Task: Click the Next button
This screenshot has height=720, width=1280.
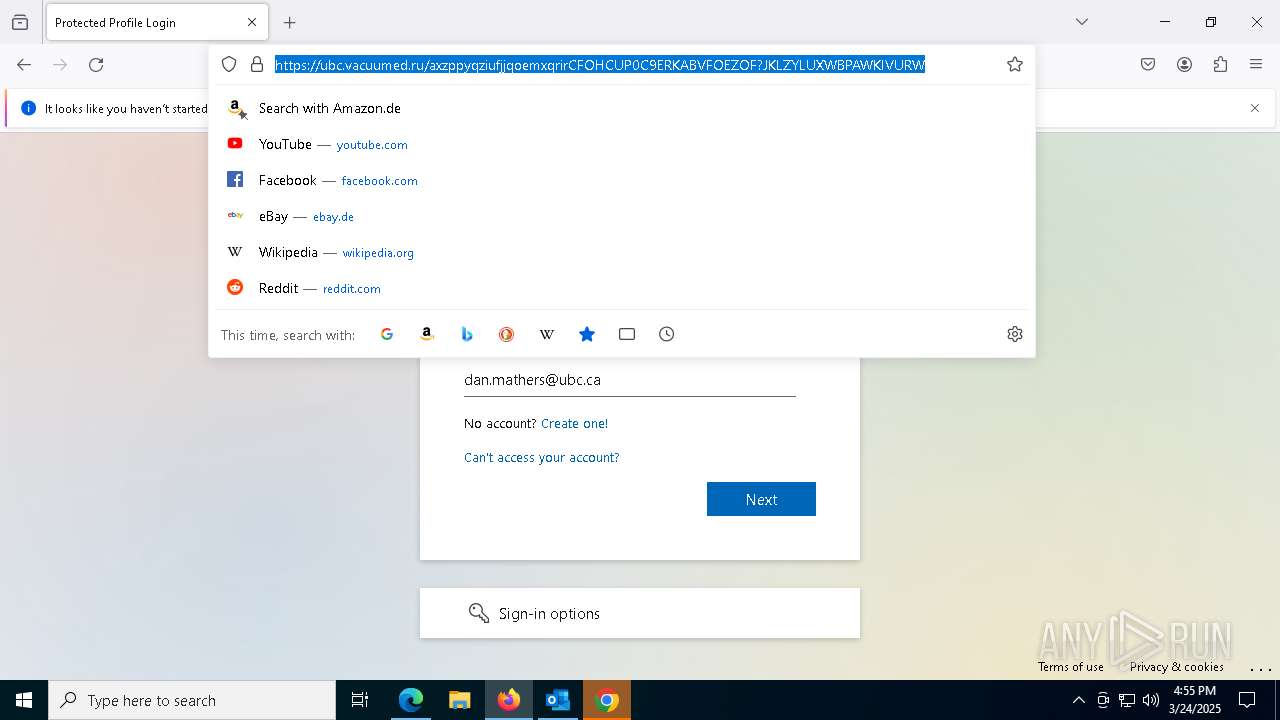Action: point(761,499)
